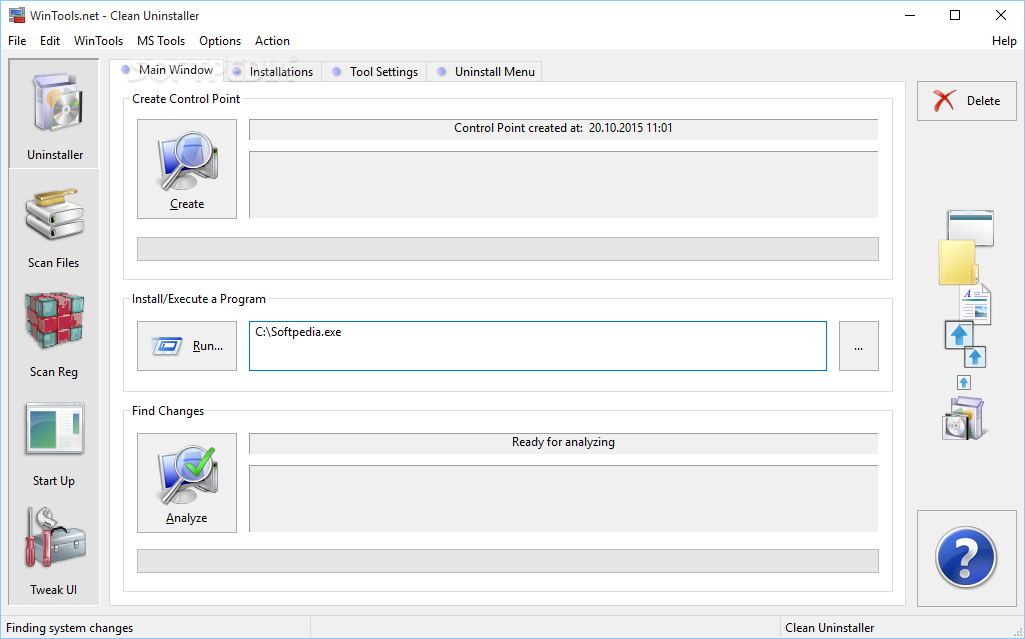Open the Uninstaller tool in the sidebar

(x=54, y=114)
